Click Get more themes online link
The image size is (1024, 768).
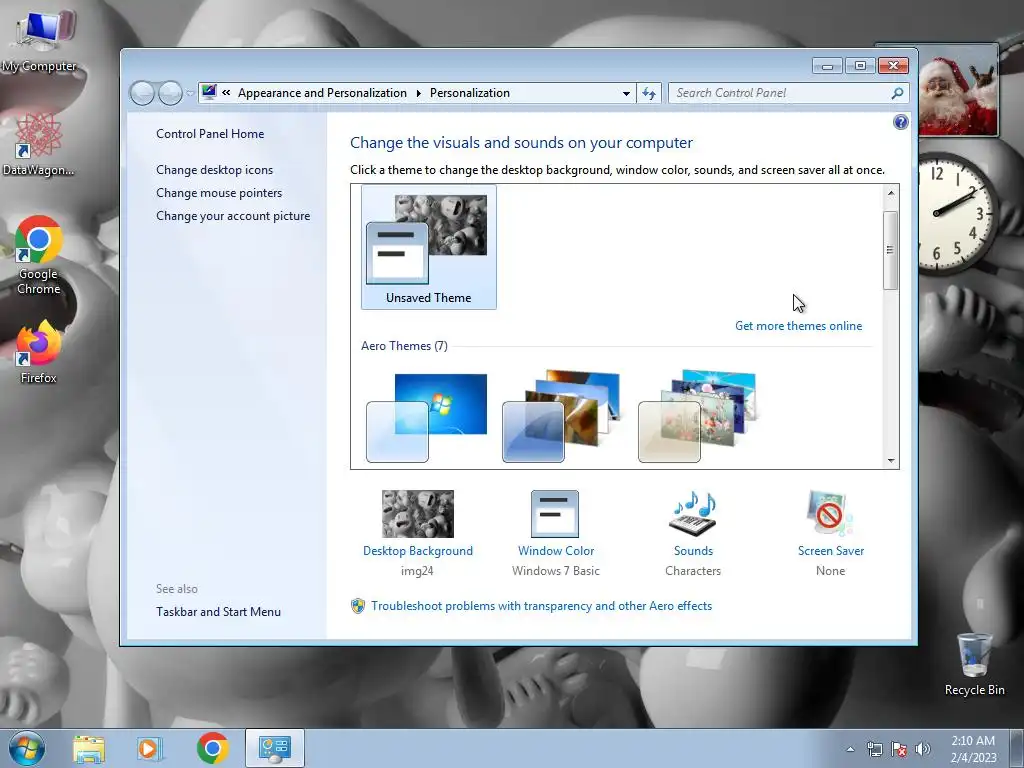point(798,326)
